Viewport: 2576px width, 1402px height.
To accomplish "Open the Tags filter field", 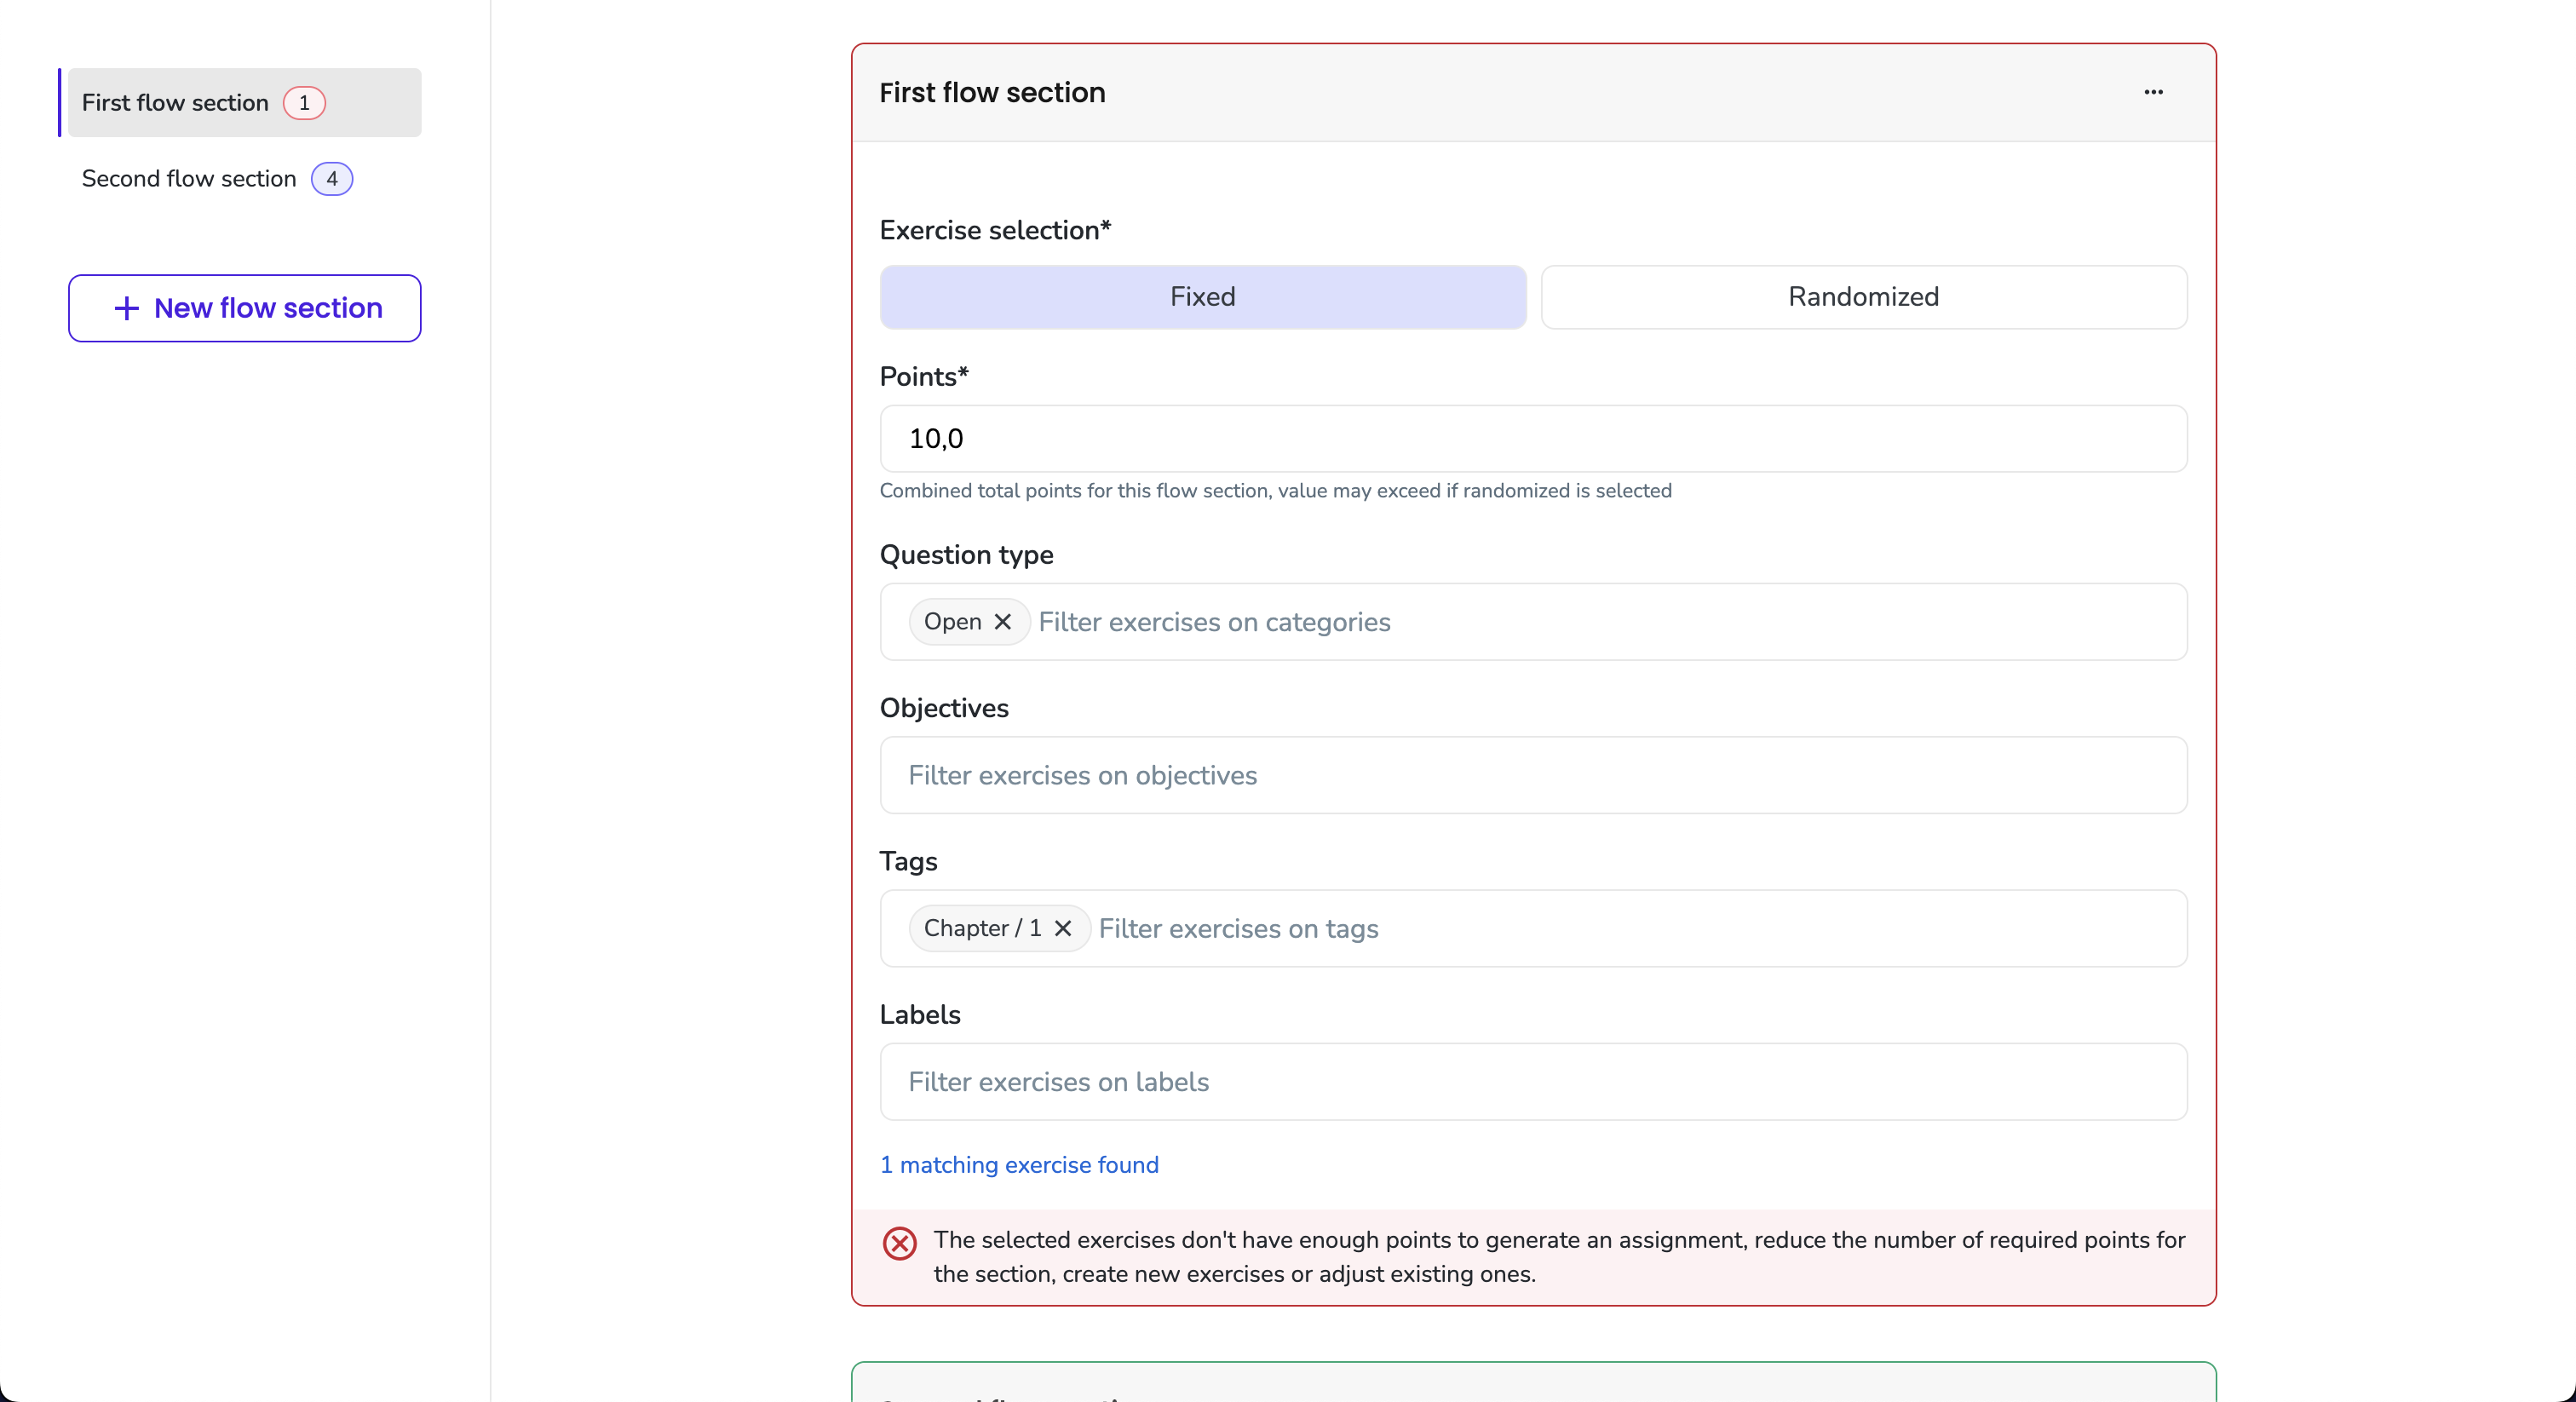I will [x=1533, y=928].
